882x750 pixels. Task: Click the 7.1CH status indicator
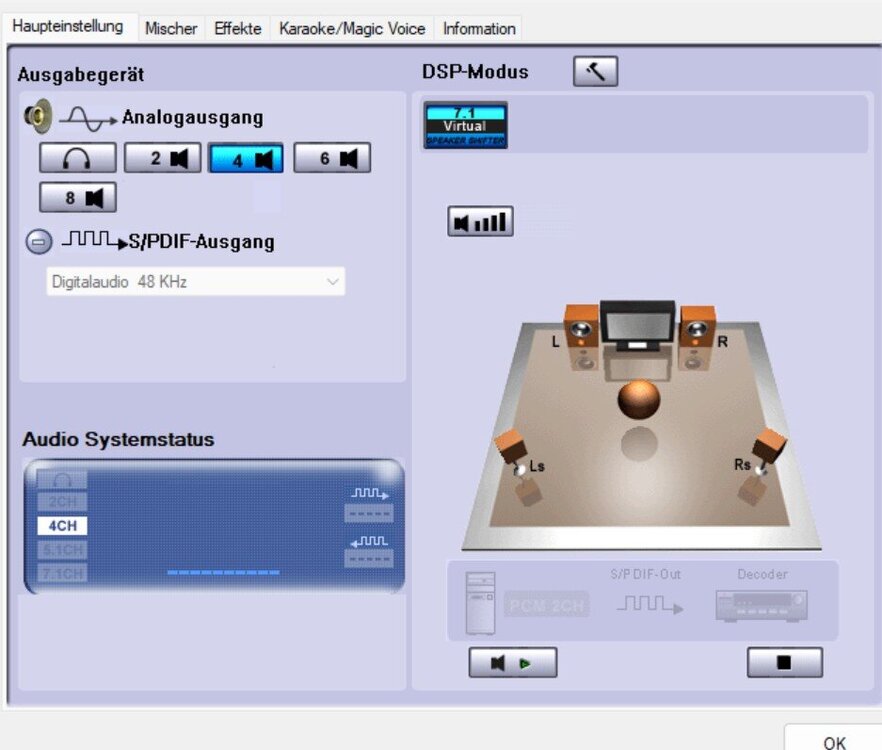62,574
